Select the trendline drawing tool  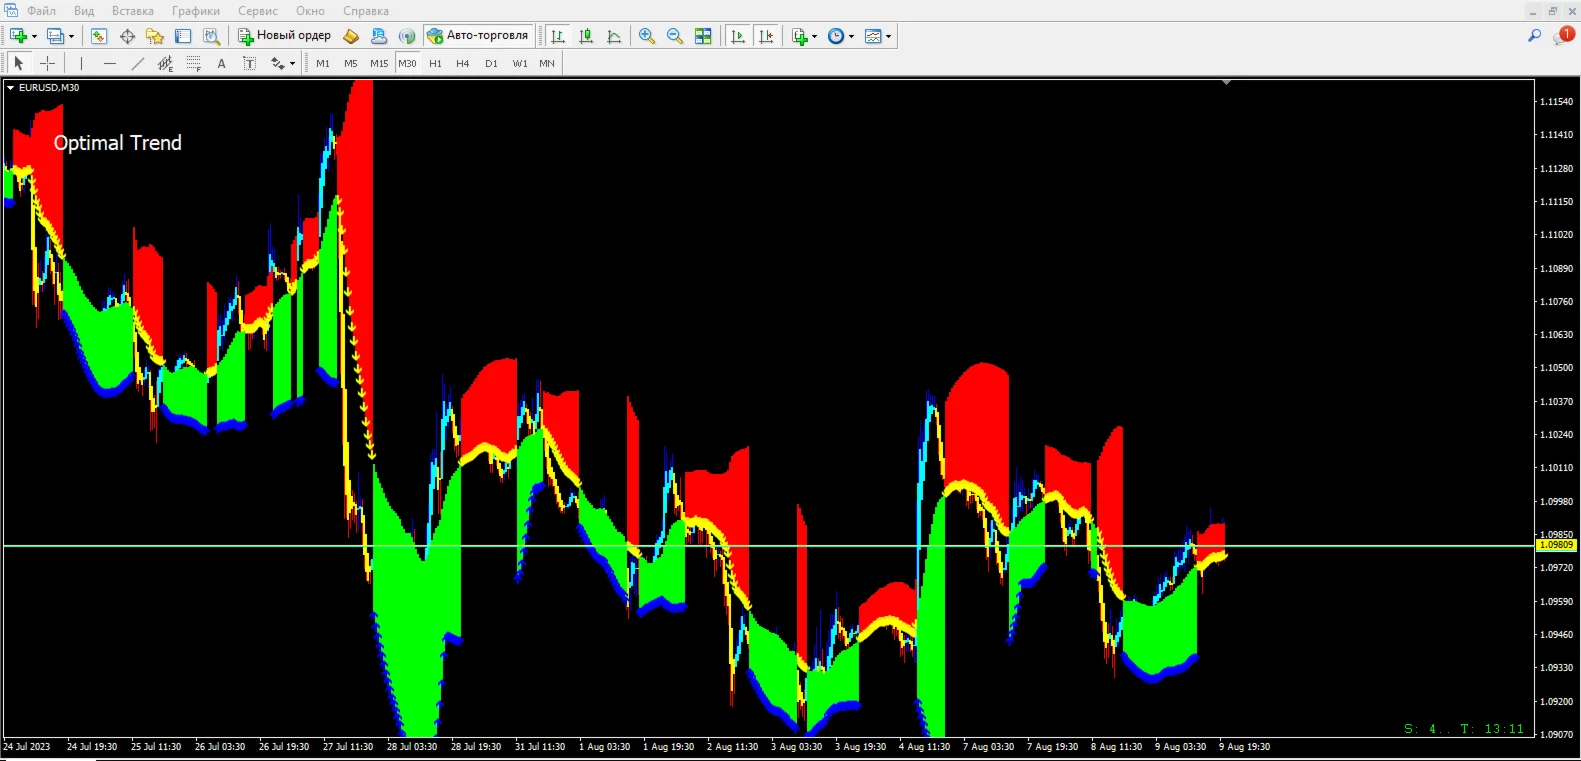coord(138,63)
